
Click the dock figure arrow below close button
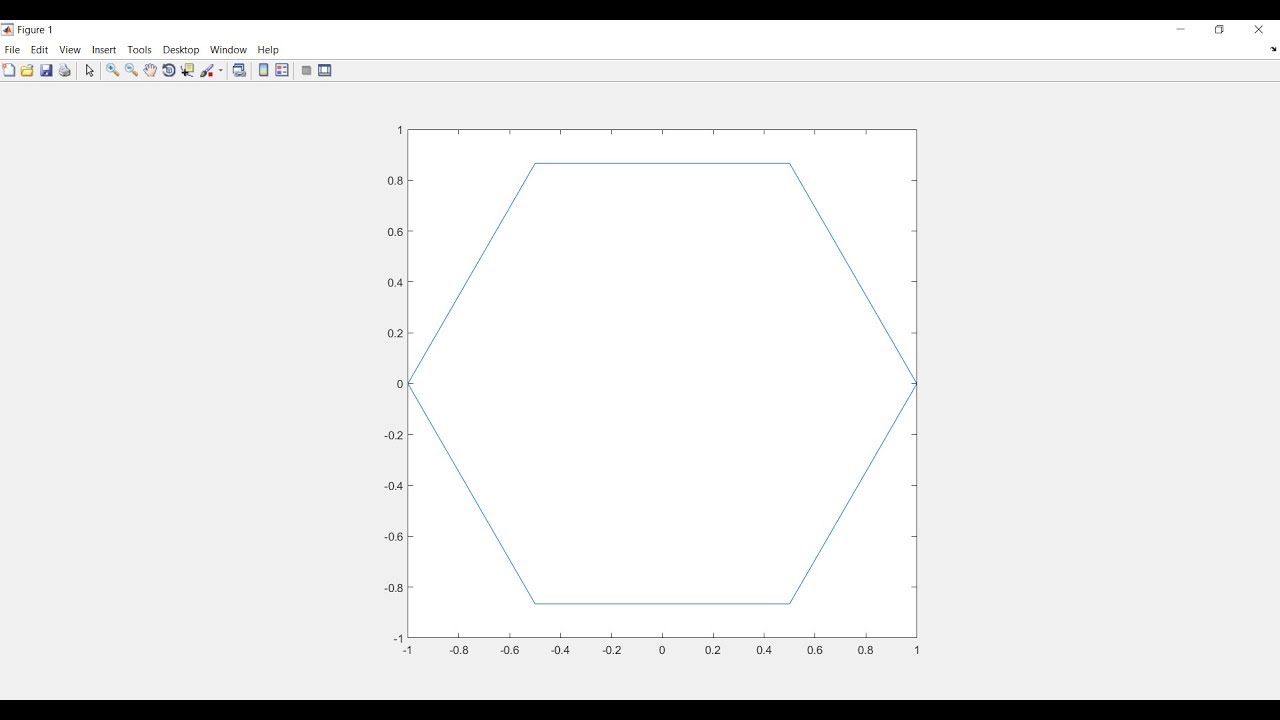pyautogui.click(x=1273, y=49)
